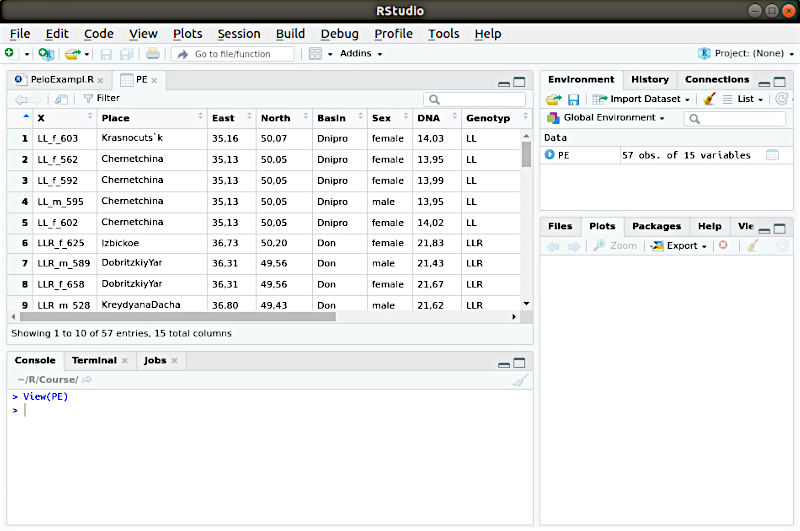Open the Project: (None) selector

coord(745,53)
